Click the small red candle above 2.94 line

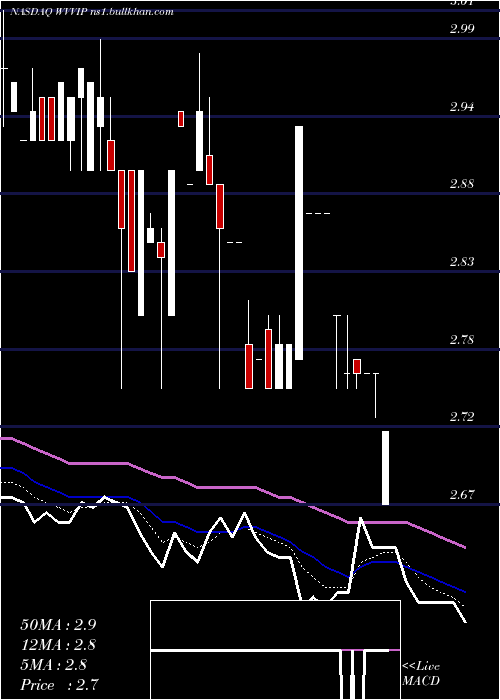pos(181,119)
